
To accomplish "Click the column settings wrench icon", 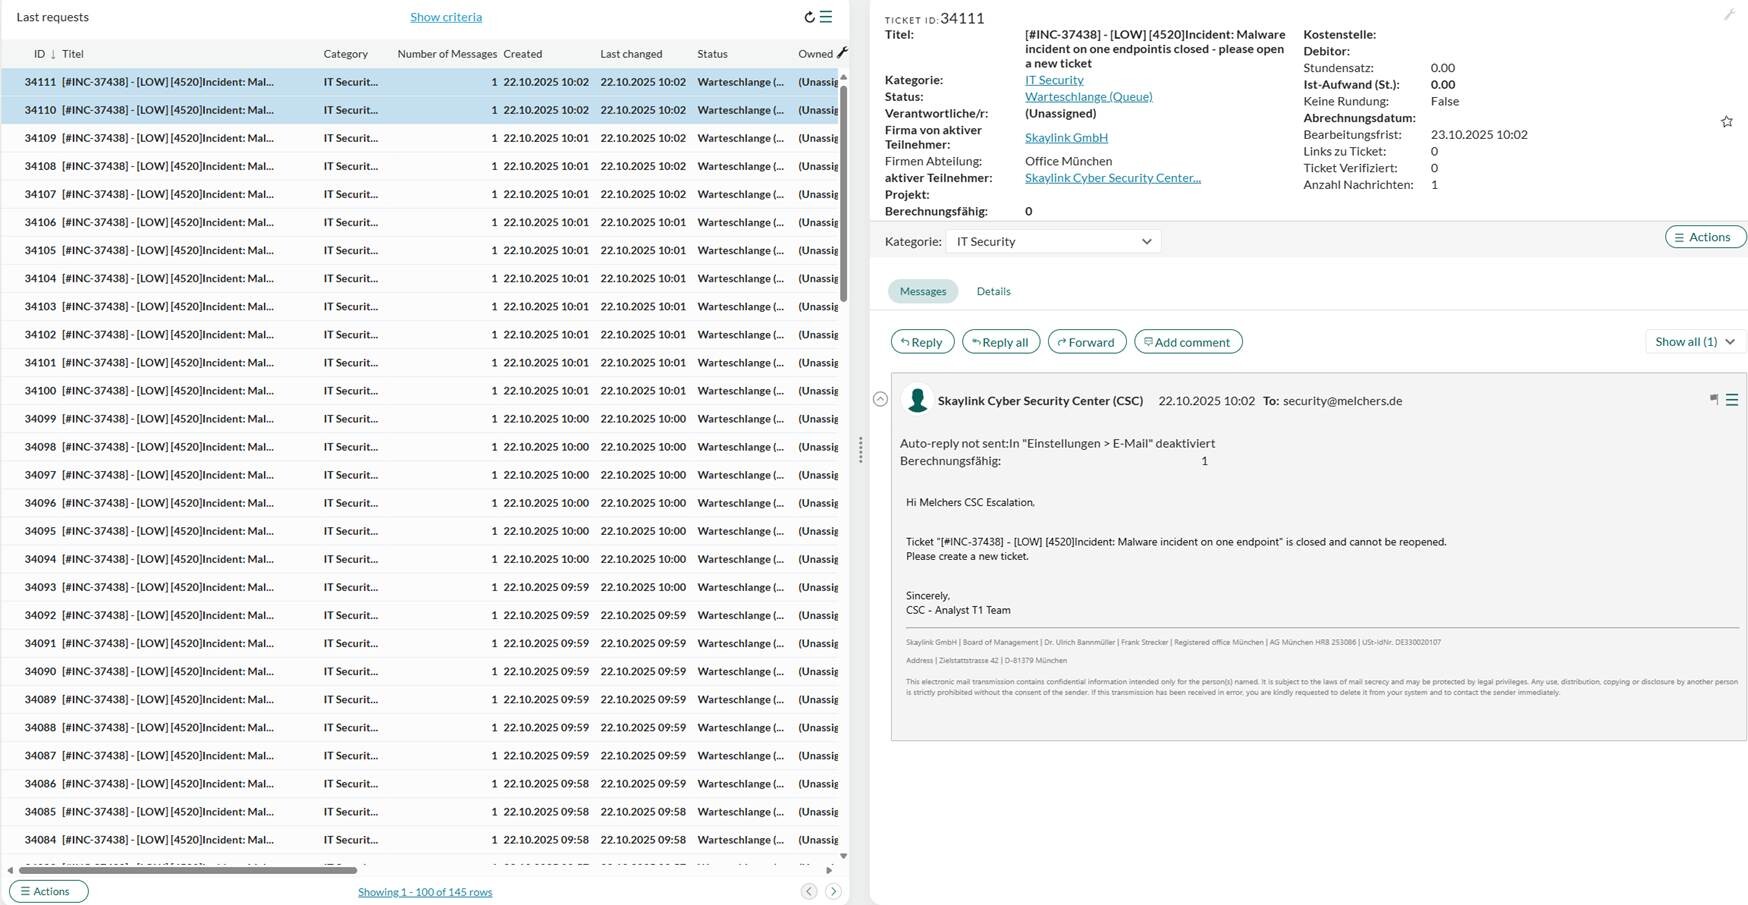I will pyautogui.click(x=842, y=53).
